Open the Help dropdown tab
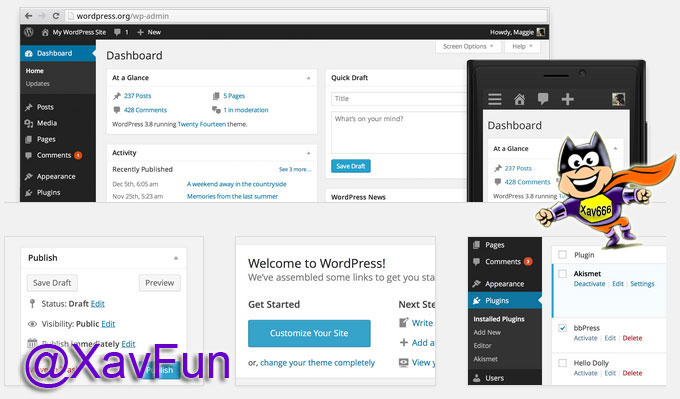This screenshot has width=680, height=399. click(x=522, y=46)
